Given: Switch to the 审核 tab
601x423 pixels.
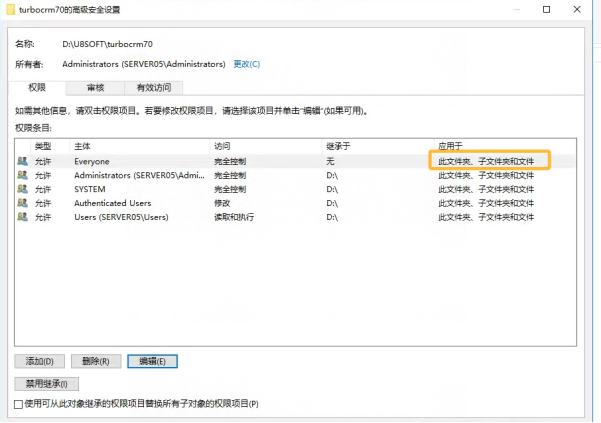Looking at the screenshot, I should click(95, 88).
